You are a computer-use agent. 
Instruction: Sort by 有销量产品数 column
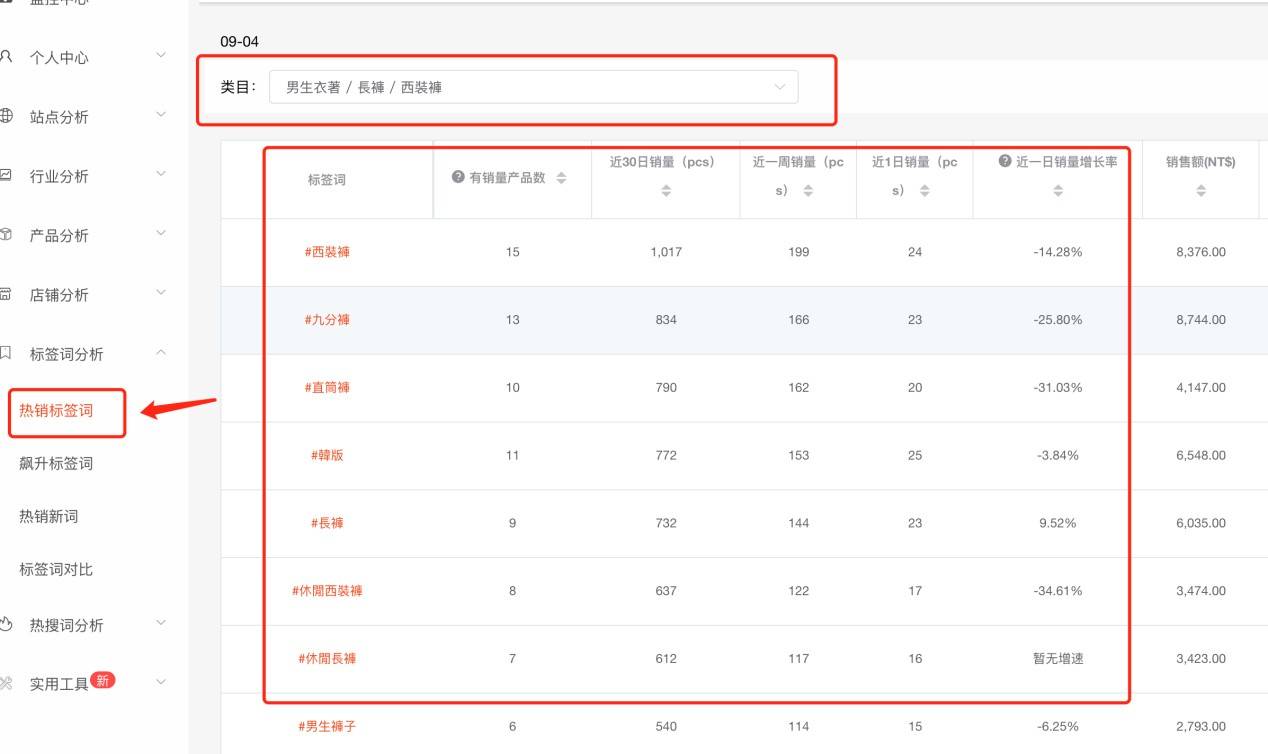(561, 178)
